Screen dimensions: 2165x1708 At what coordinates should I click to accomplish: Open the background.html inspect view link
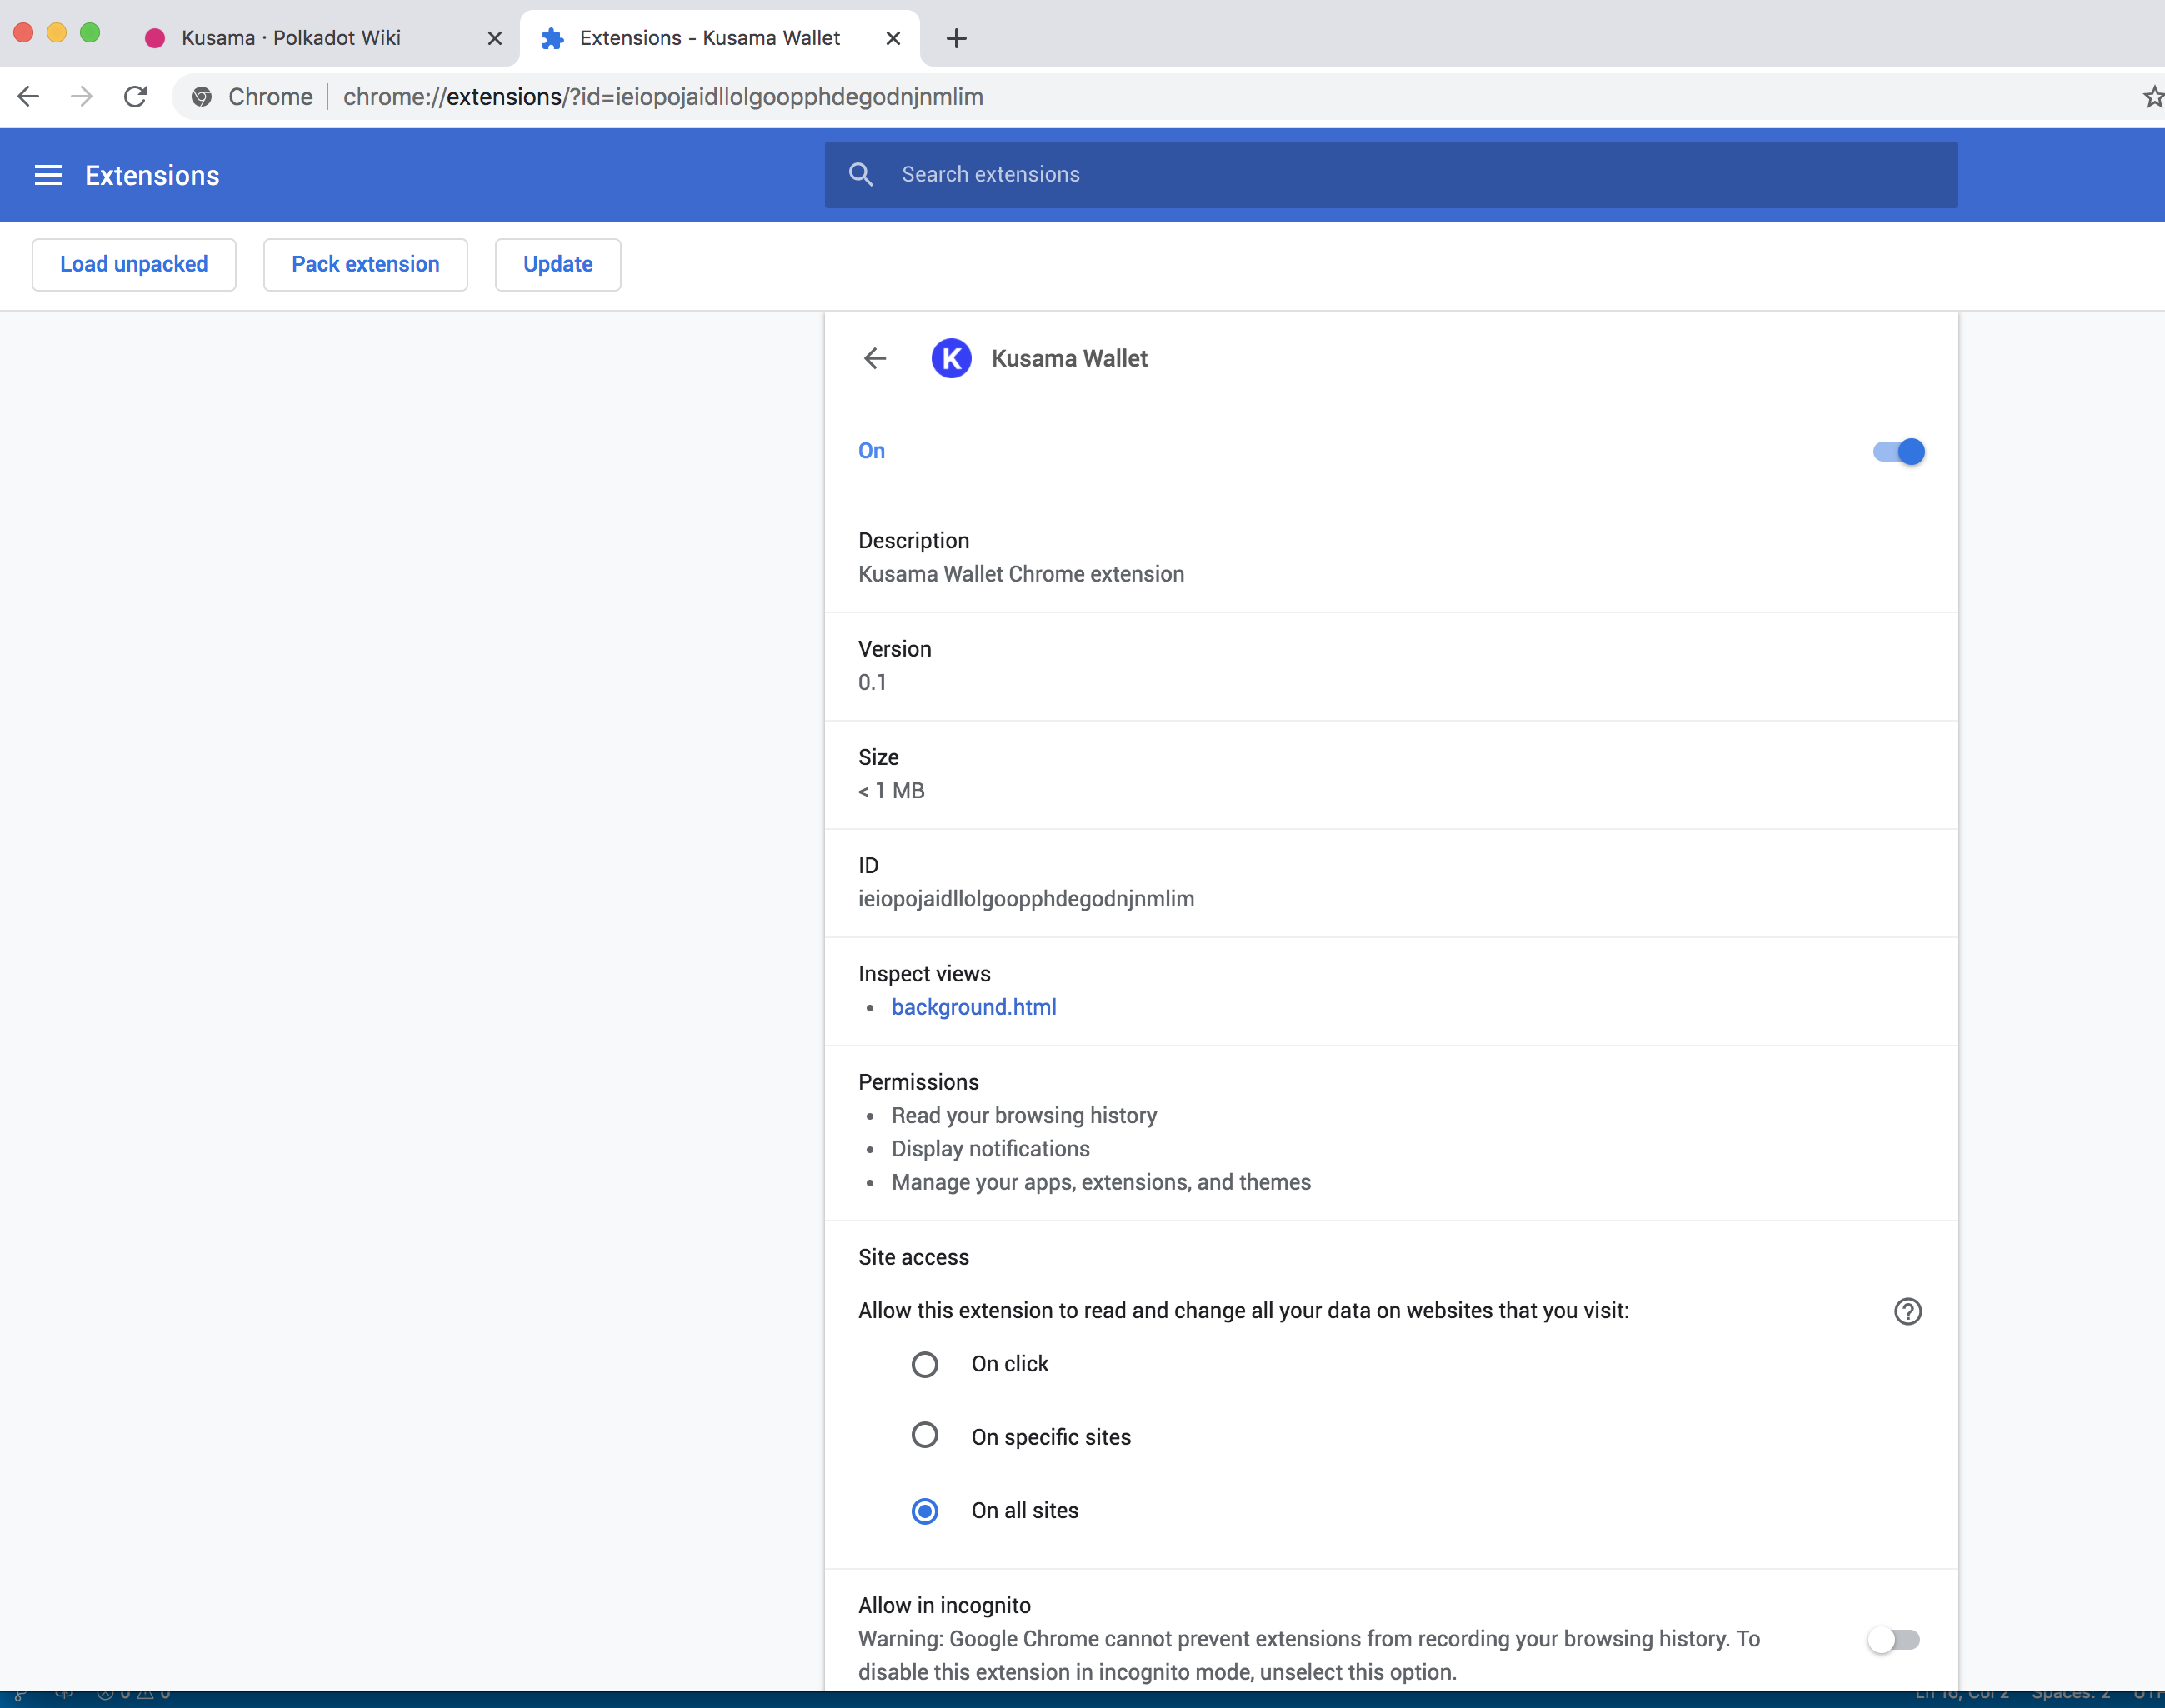click(973, 1007)
